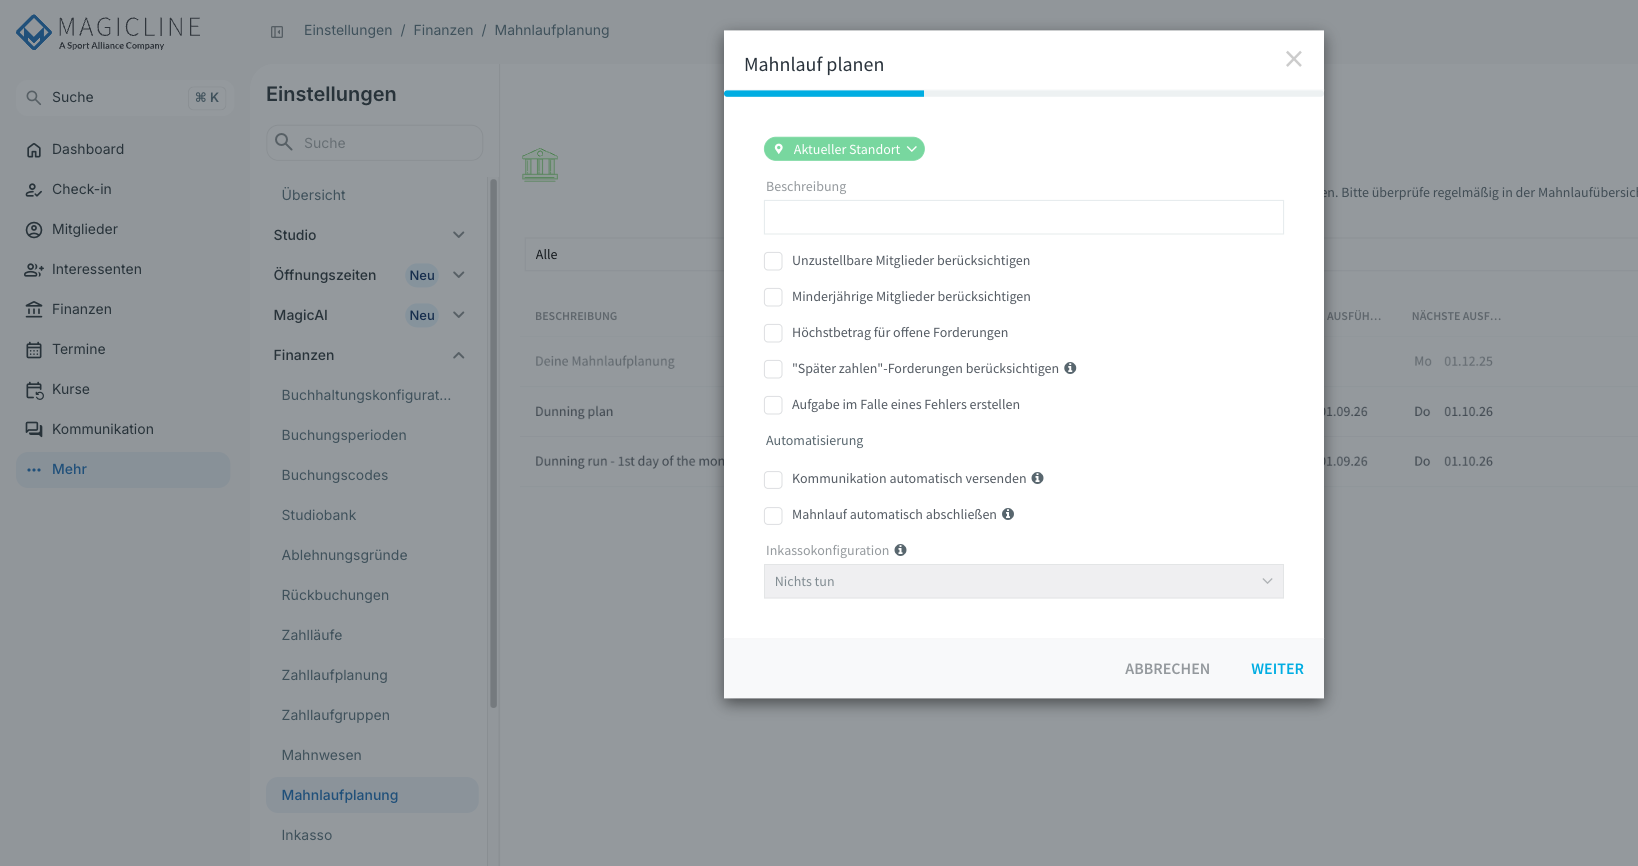Click Finanzen in the breadcrumb
Viewport: 1638px width, 866px height.
point(443,30)
